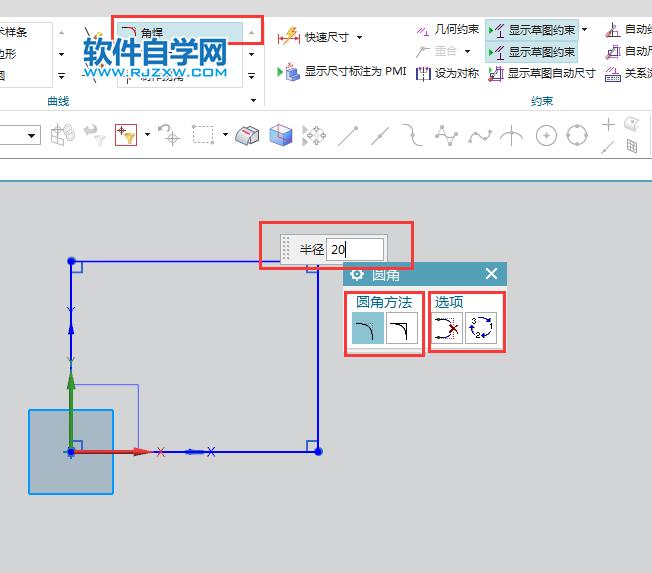
Task: Grab the dotted handle of the 半径 box
Action: [x=286, y=249]
